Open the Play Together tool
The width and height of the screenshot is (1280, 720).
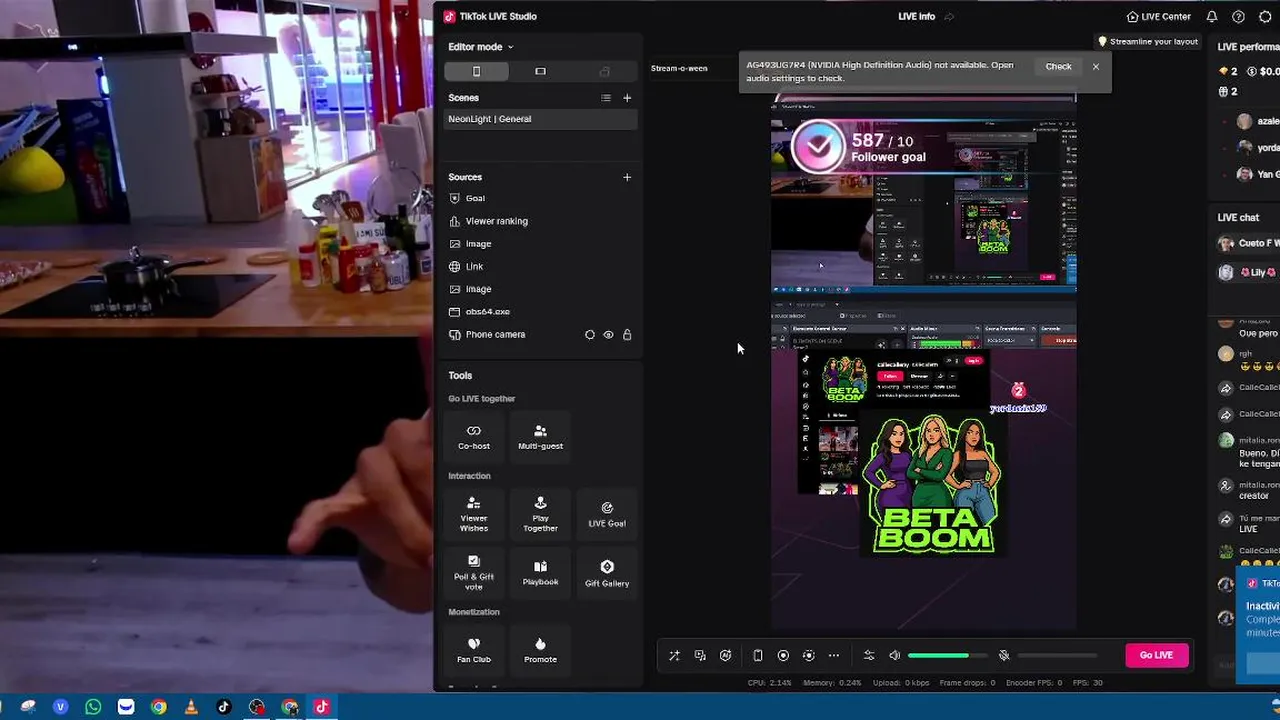(540, 514)
